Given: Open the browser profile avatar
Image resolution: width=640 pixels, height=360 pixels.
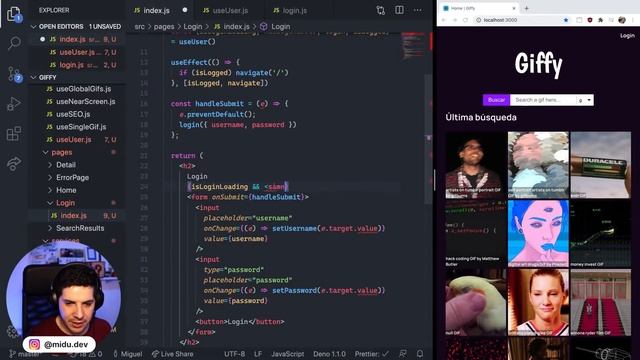Looking at the screenshot, I should click(x=622, y=20).
